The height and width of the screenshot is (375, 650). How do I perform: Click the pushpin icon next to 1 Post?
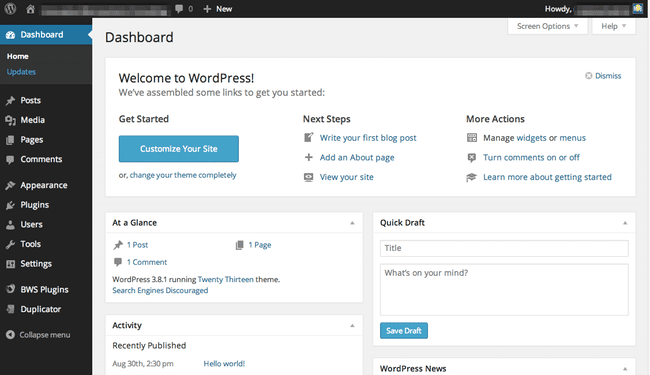click(118, 245)
